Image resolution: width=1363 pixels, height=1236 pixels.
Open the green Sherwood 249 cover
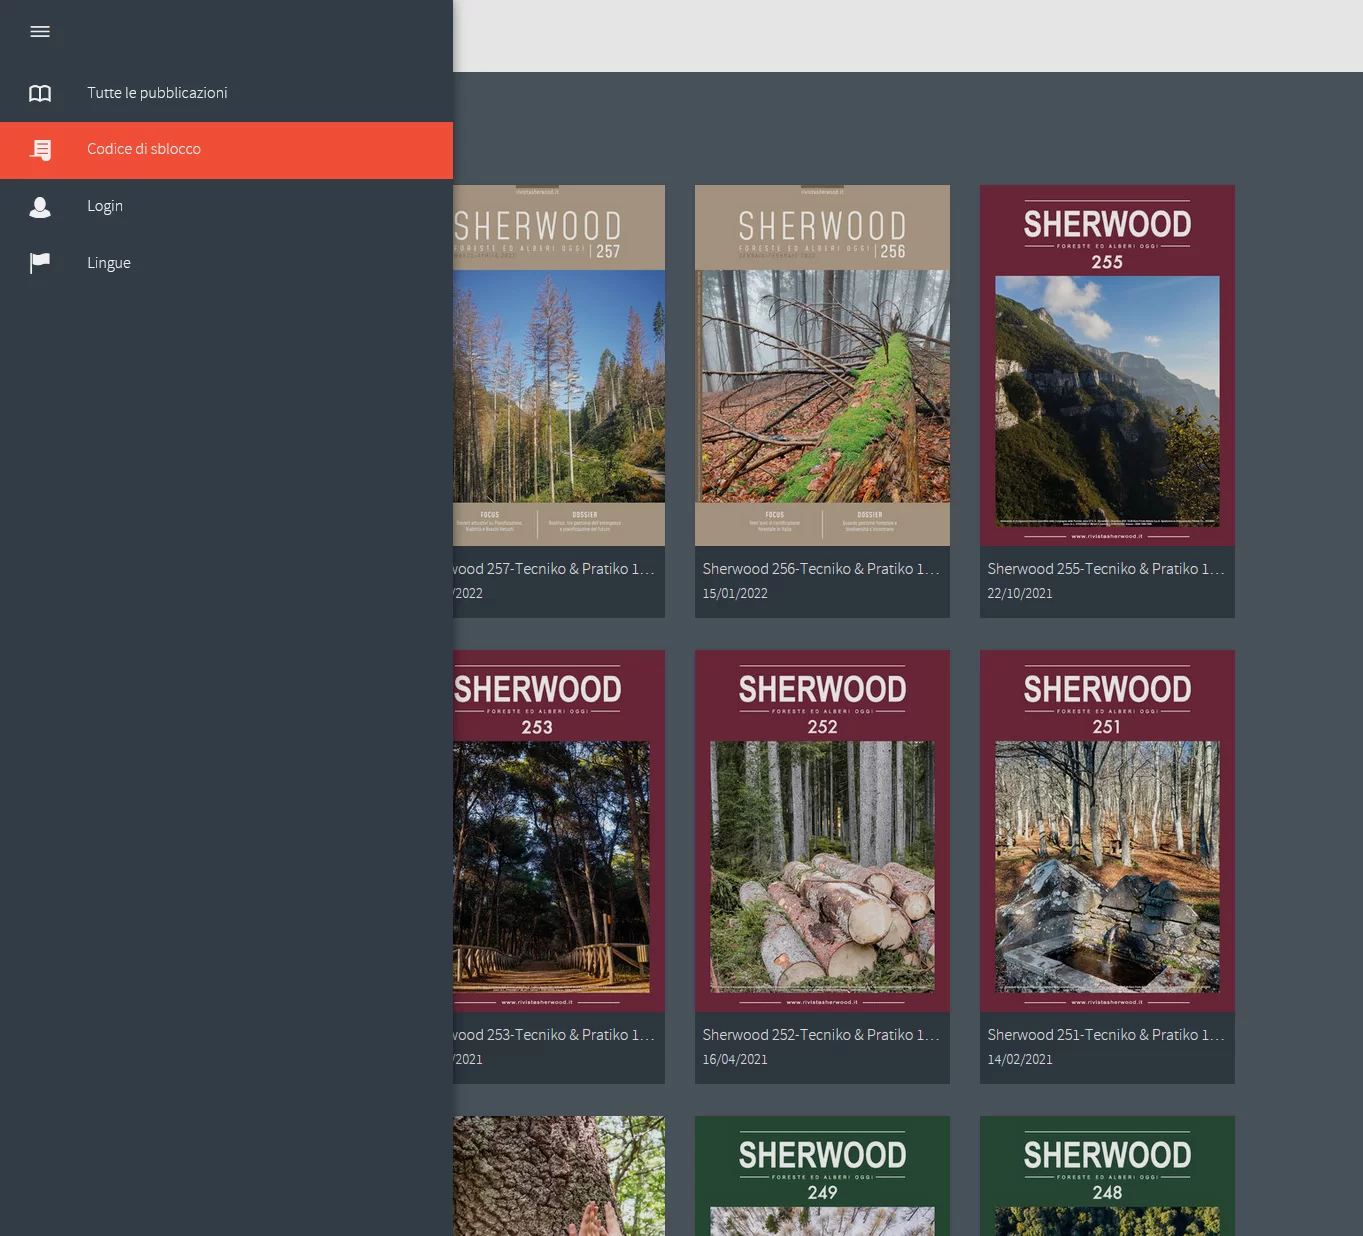click(822, 1175)
